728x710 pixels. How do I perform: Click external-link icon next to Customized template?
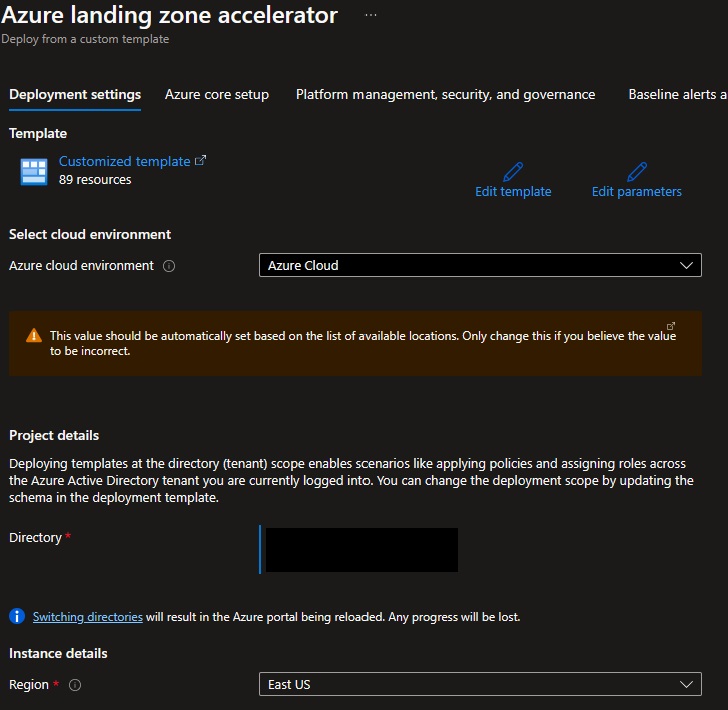point(201,160)
